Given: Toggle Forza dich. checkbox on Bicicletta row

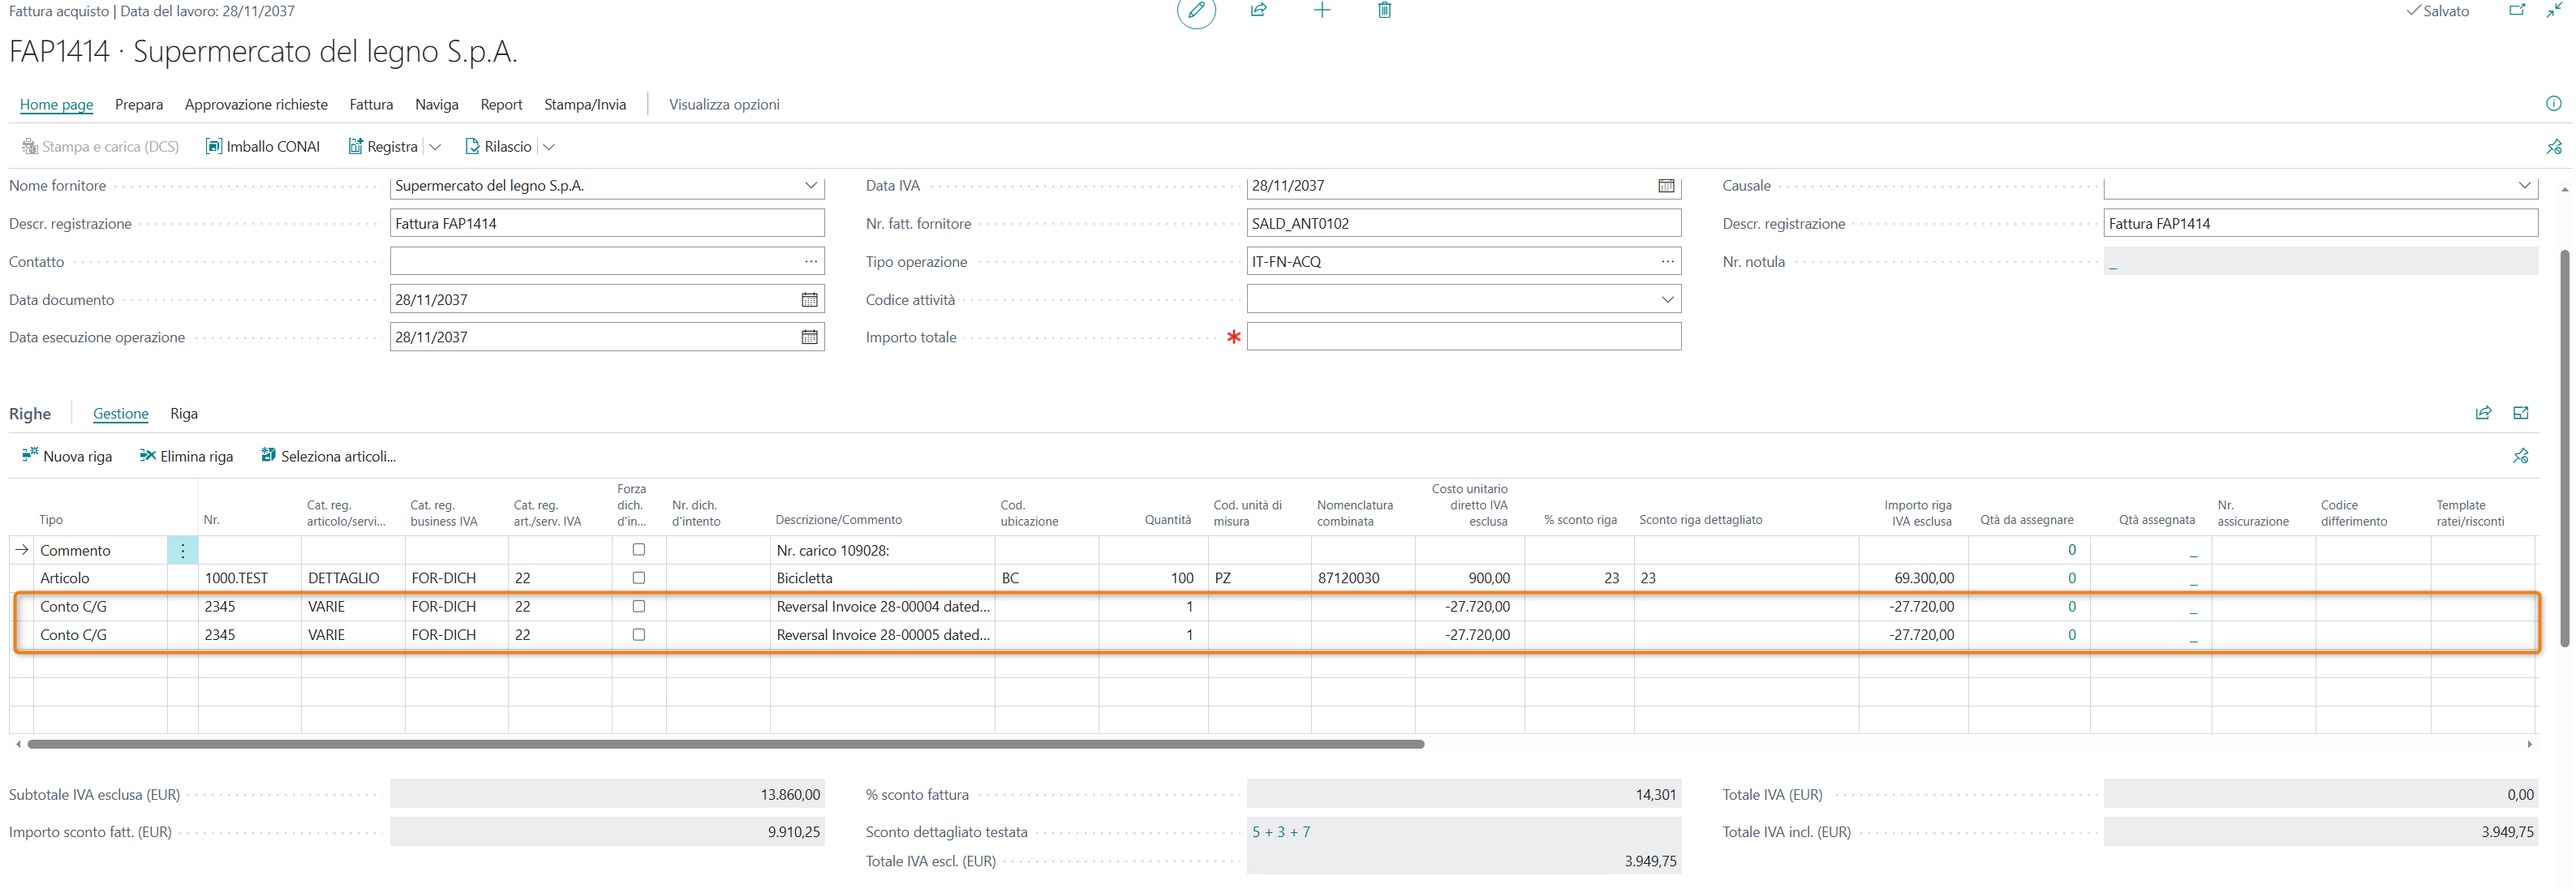Looking at the screenshot, I should click(x=638, y=578).
